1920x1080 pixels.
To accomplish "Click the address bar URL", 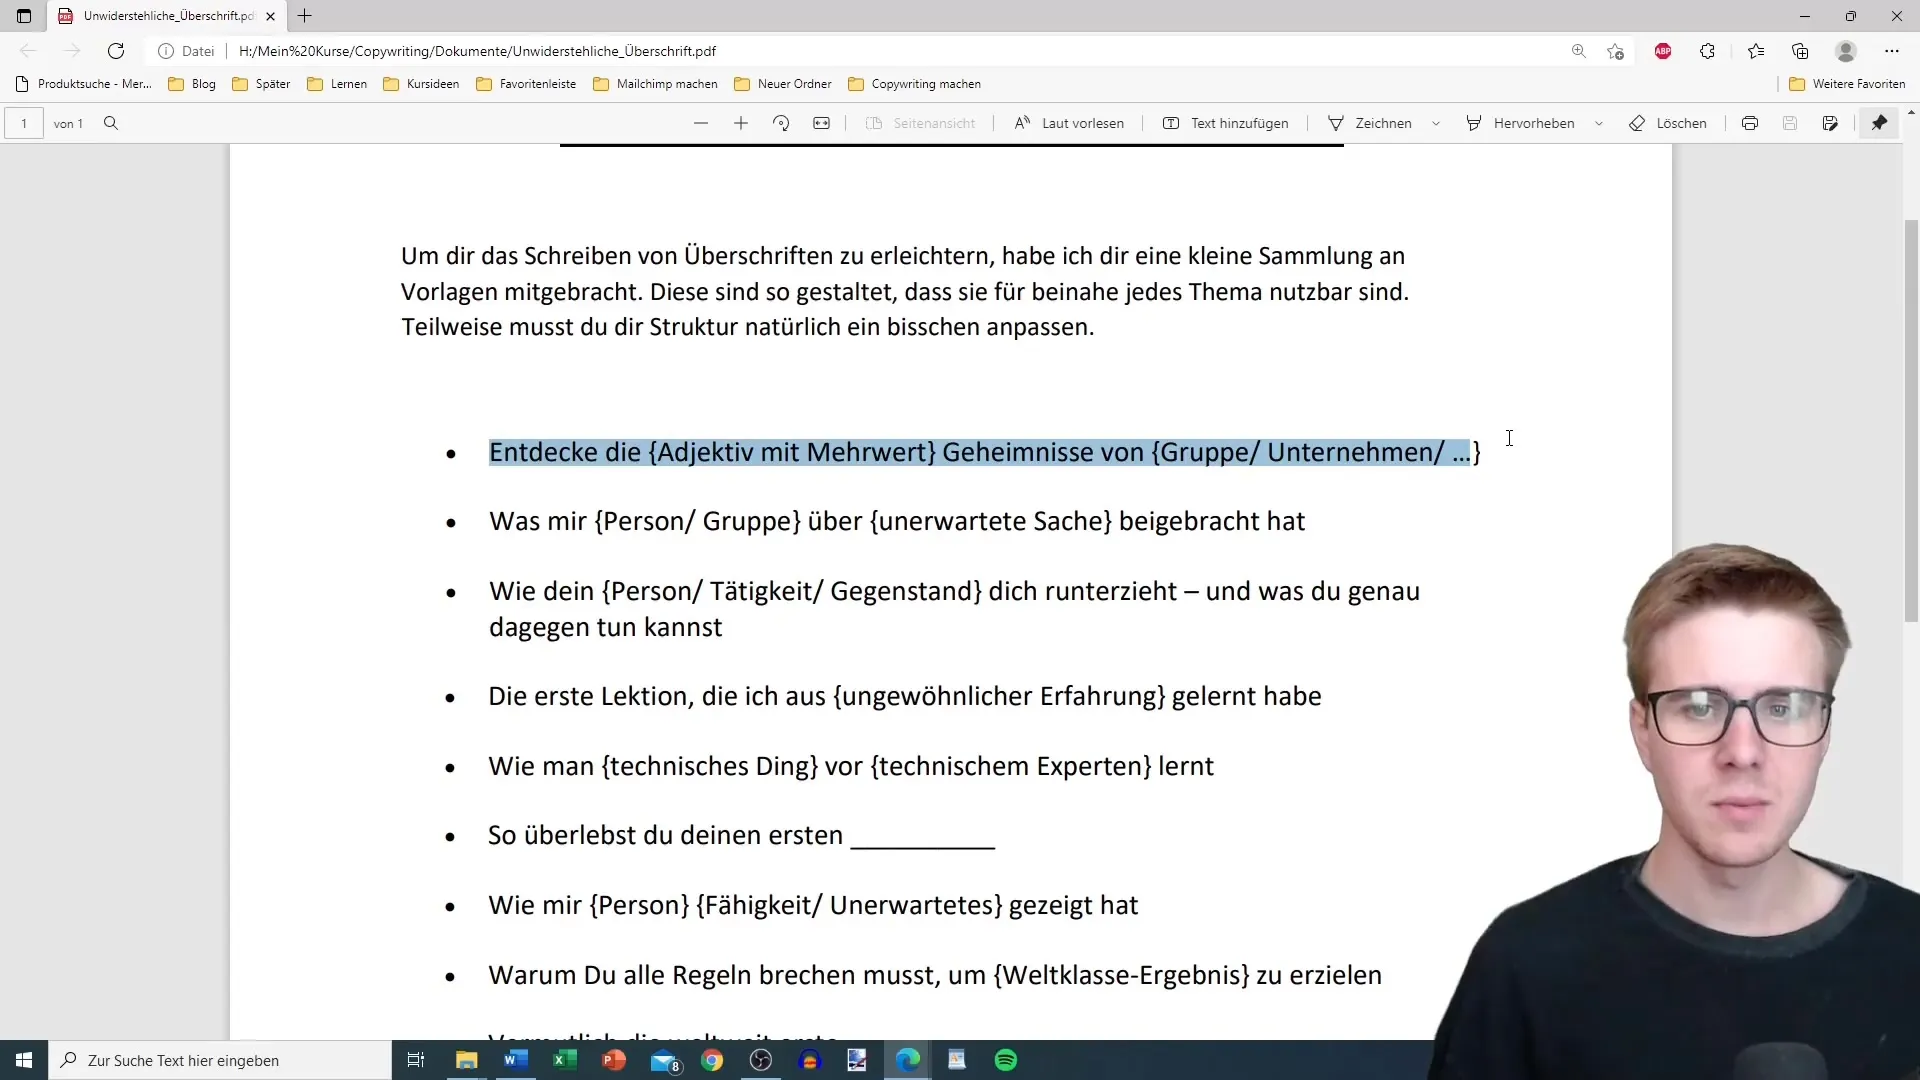I will pyautogui.click(x=477, y=51).
